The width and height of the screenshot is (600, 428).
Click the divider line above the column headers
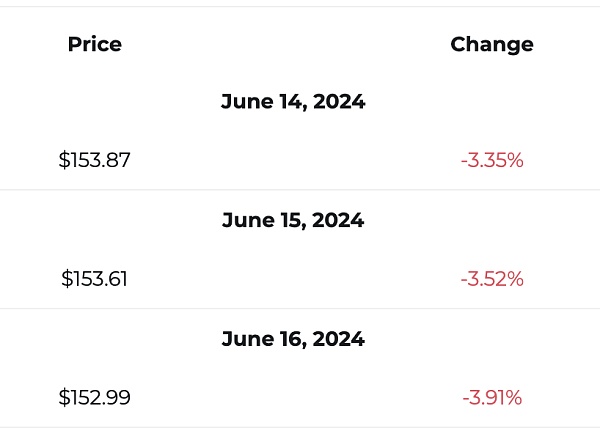coord(300,7)
